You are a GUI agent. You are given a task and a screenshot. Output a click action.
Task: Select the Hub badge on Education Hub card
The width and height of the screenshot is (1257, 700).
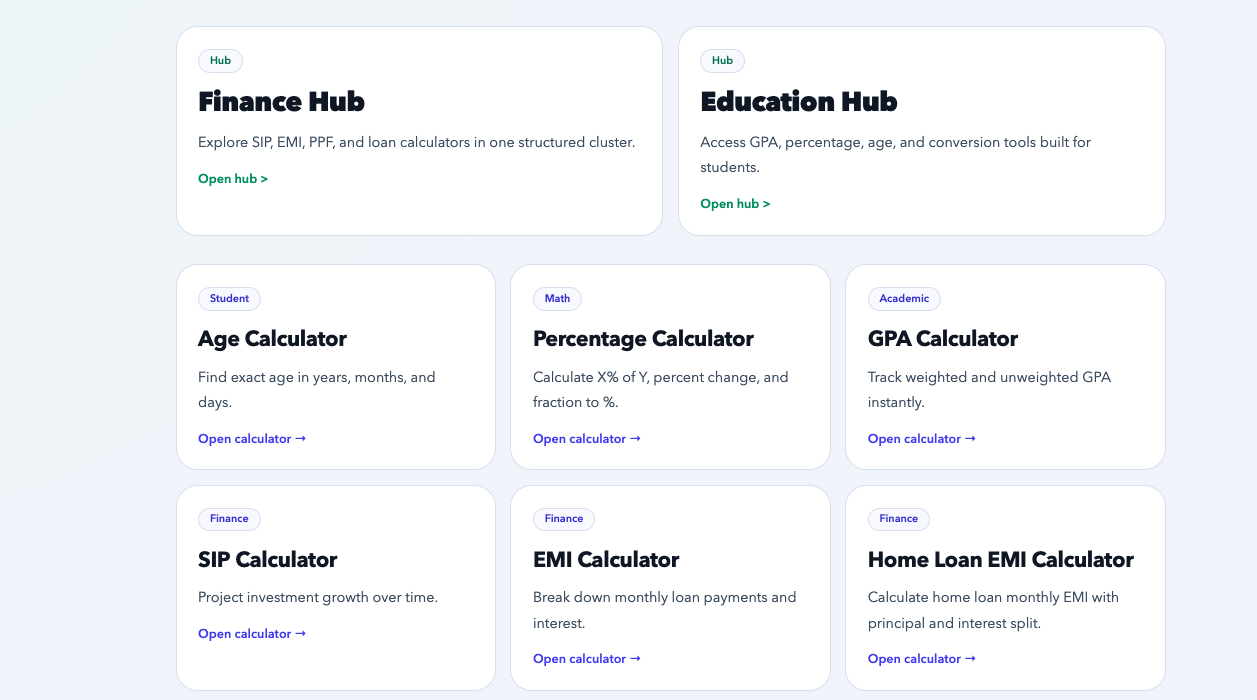tap(722, 61)
